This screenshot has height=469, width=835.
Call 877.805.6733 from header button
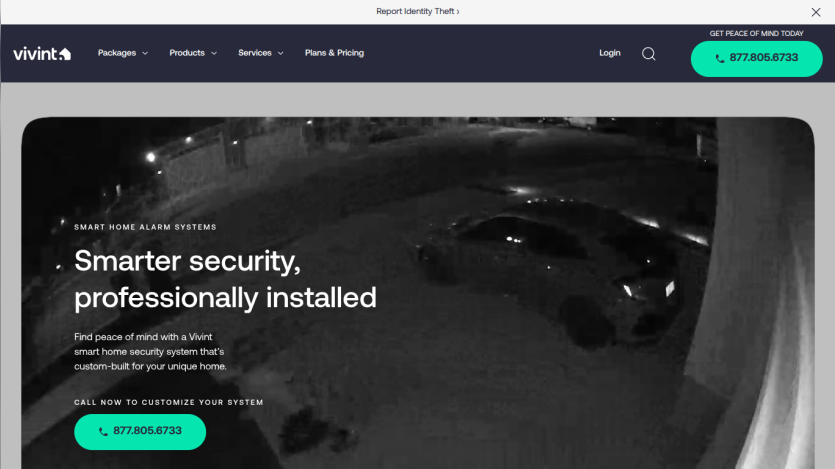(x=756, y=59)
